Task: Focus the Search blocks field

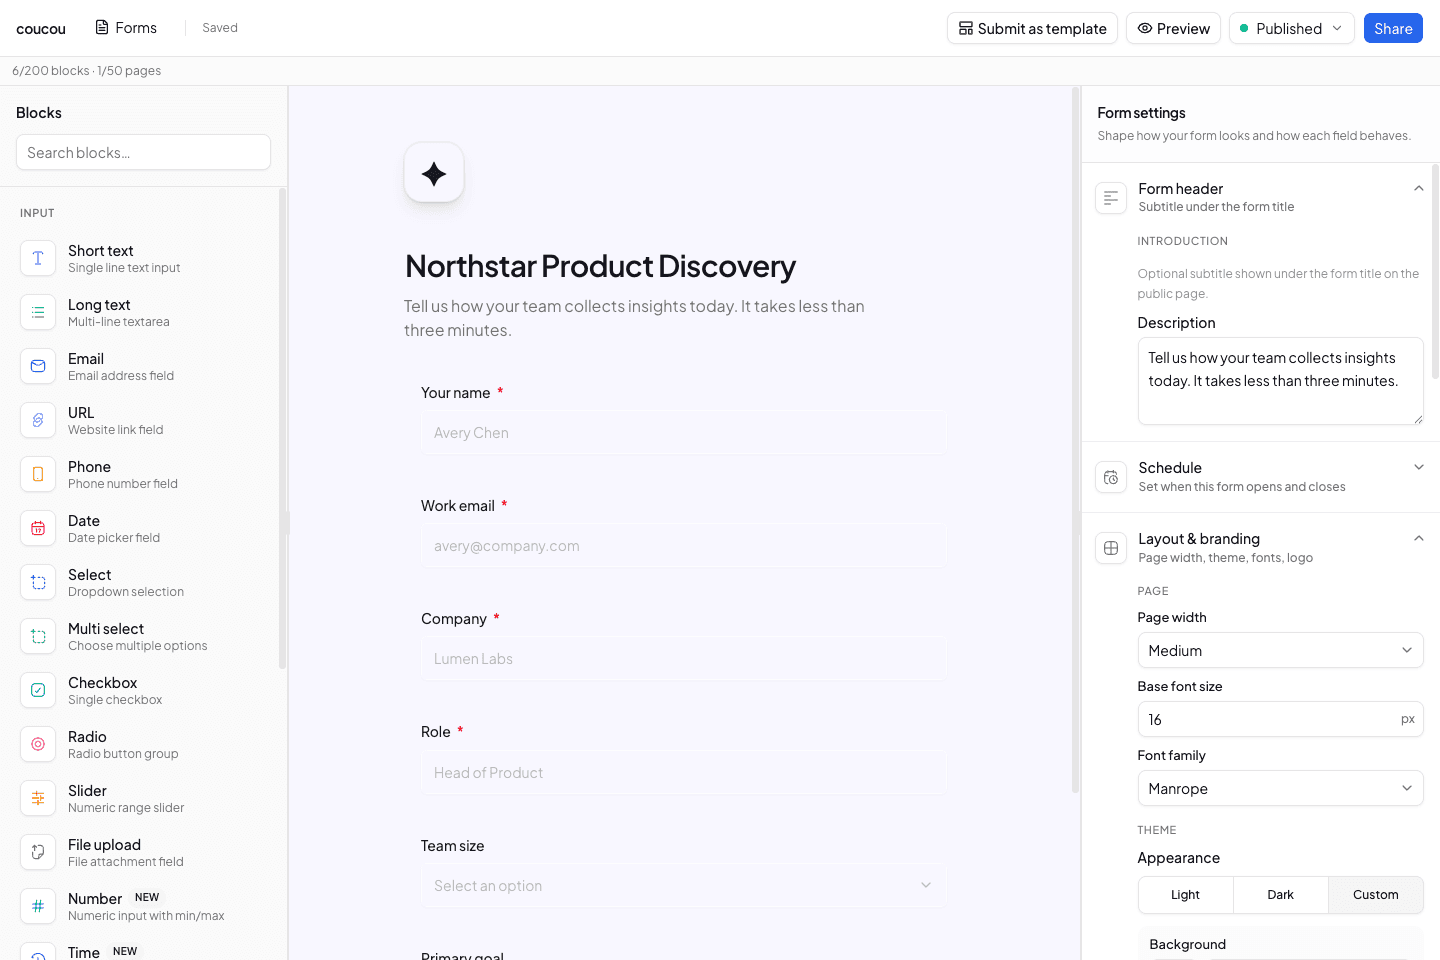Action: point(143,152)
